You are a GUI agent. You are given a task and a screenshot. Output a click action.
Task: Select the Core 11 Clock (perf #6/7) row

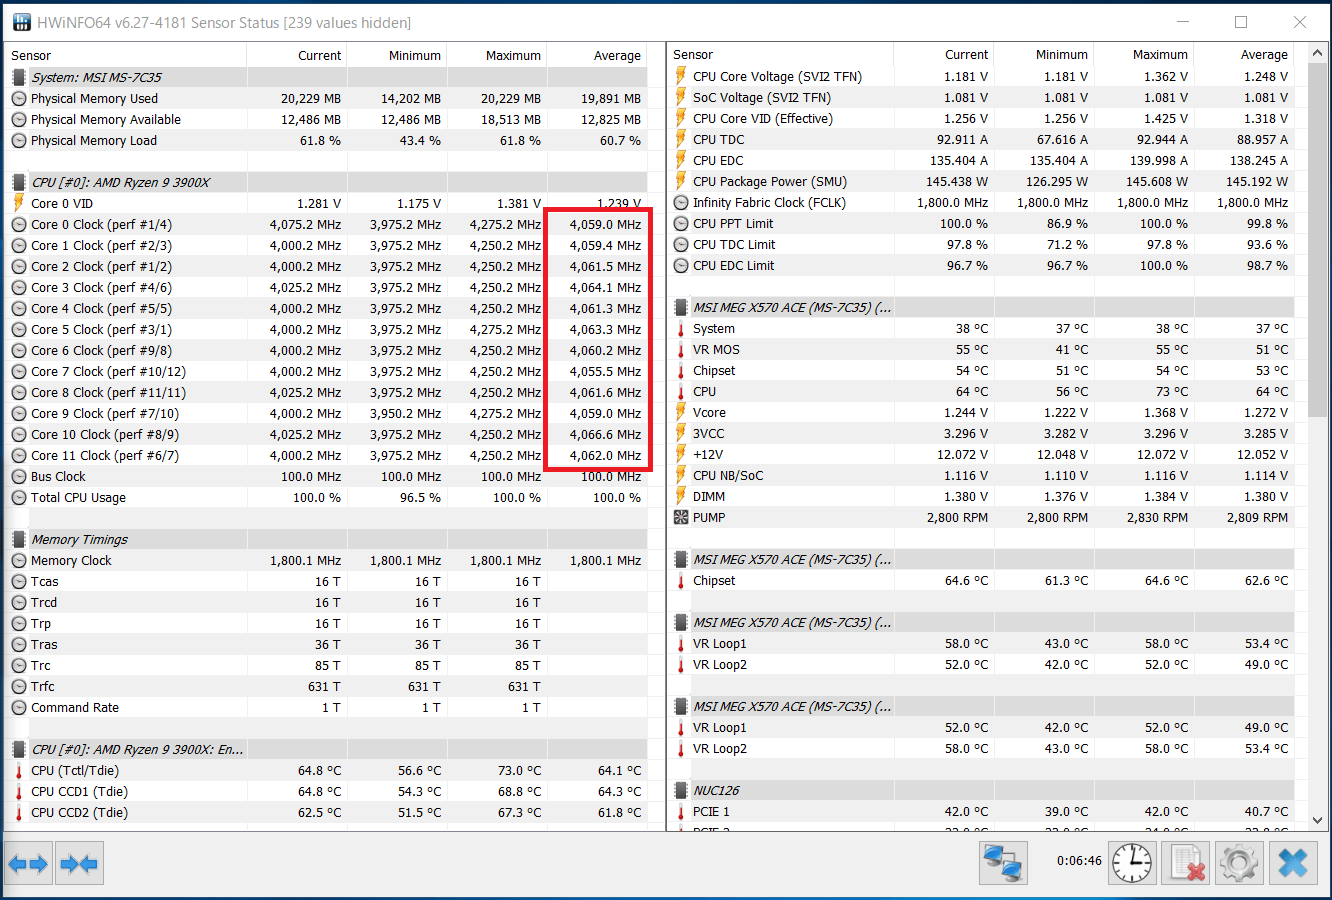tap(326, 455)
